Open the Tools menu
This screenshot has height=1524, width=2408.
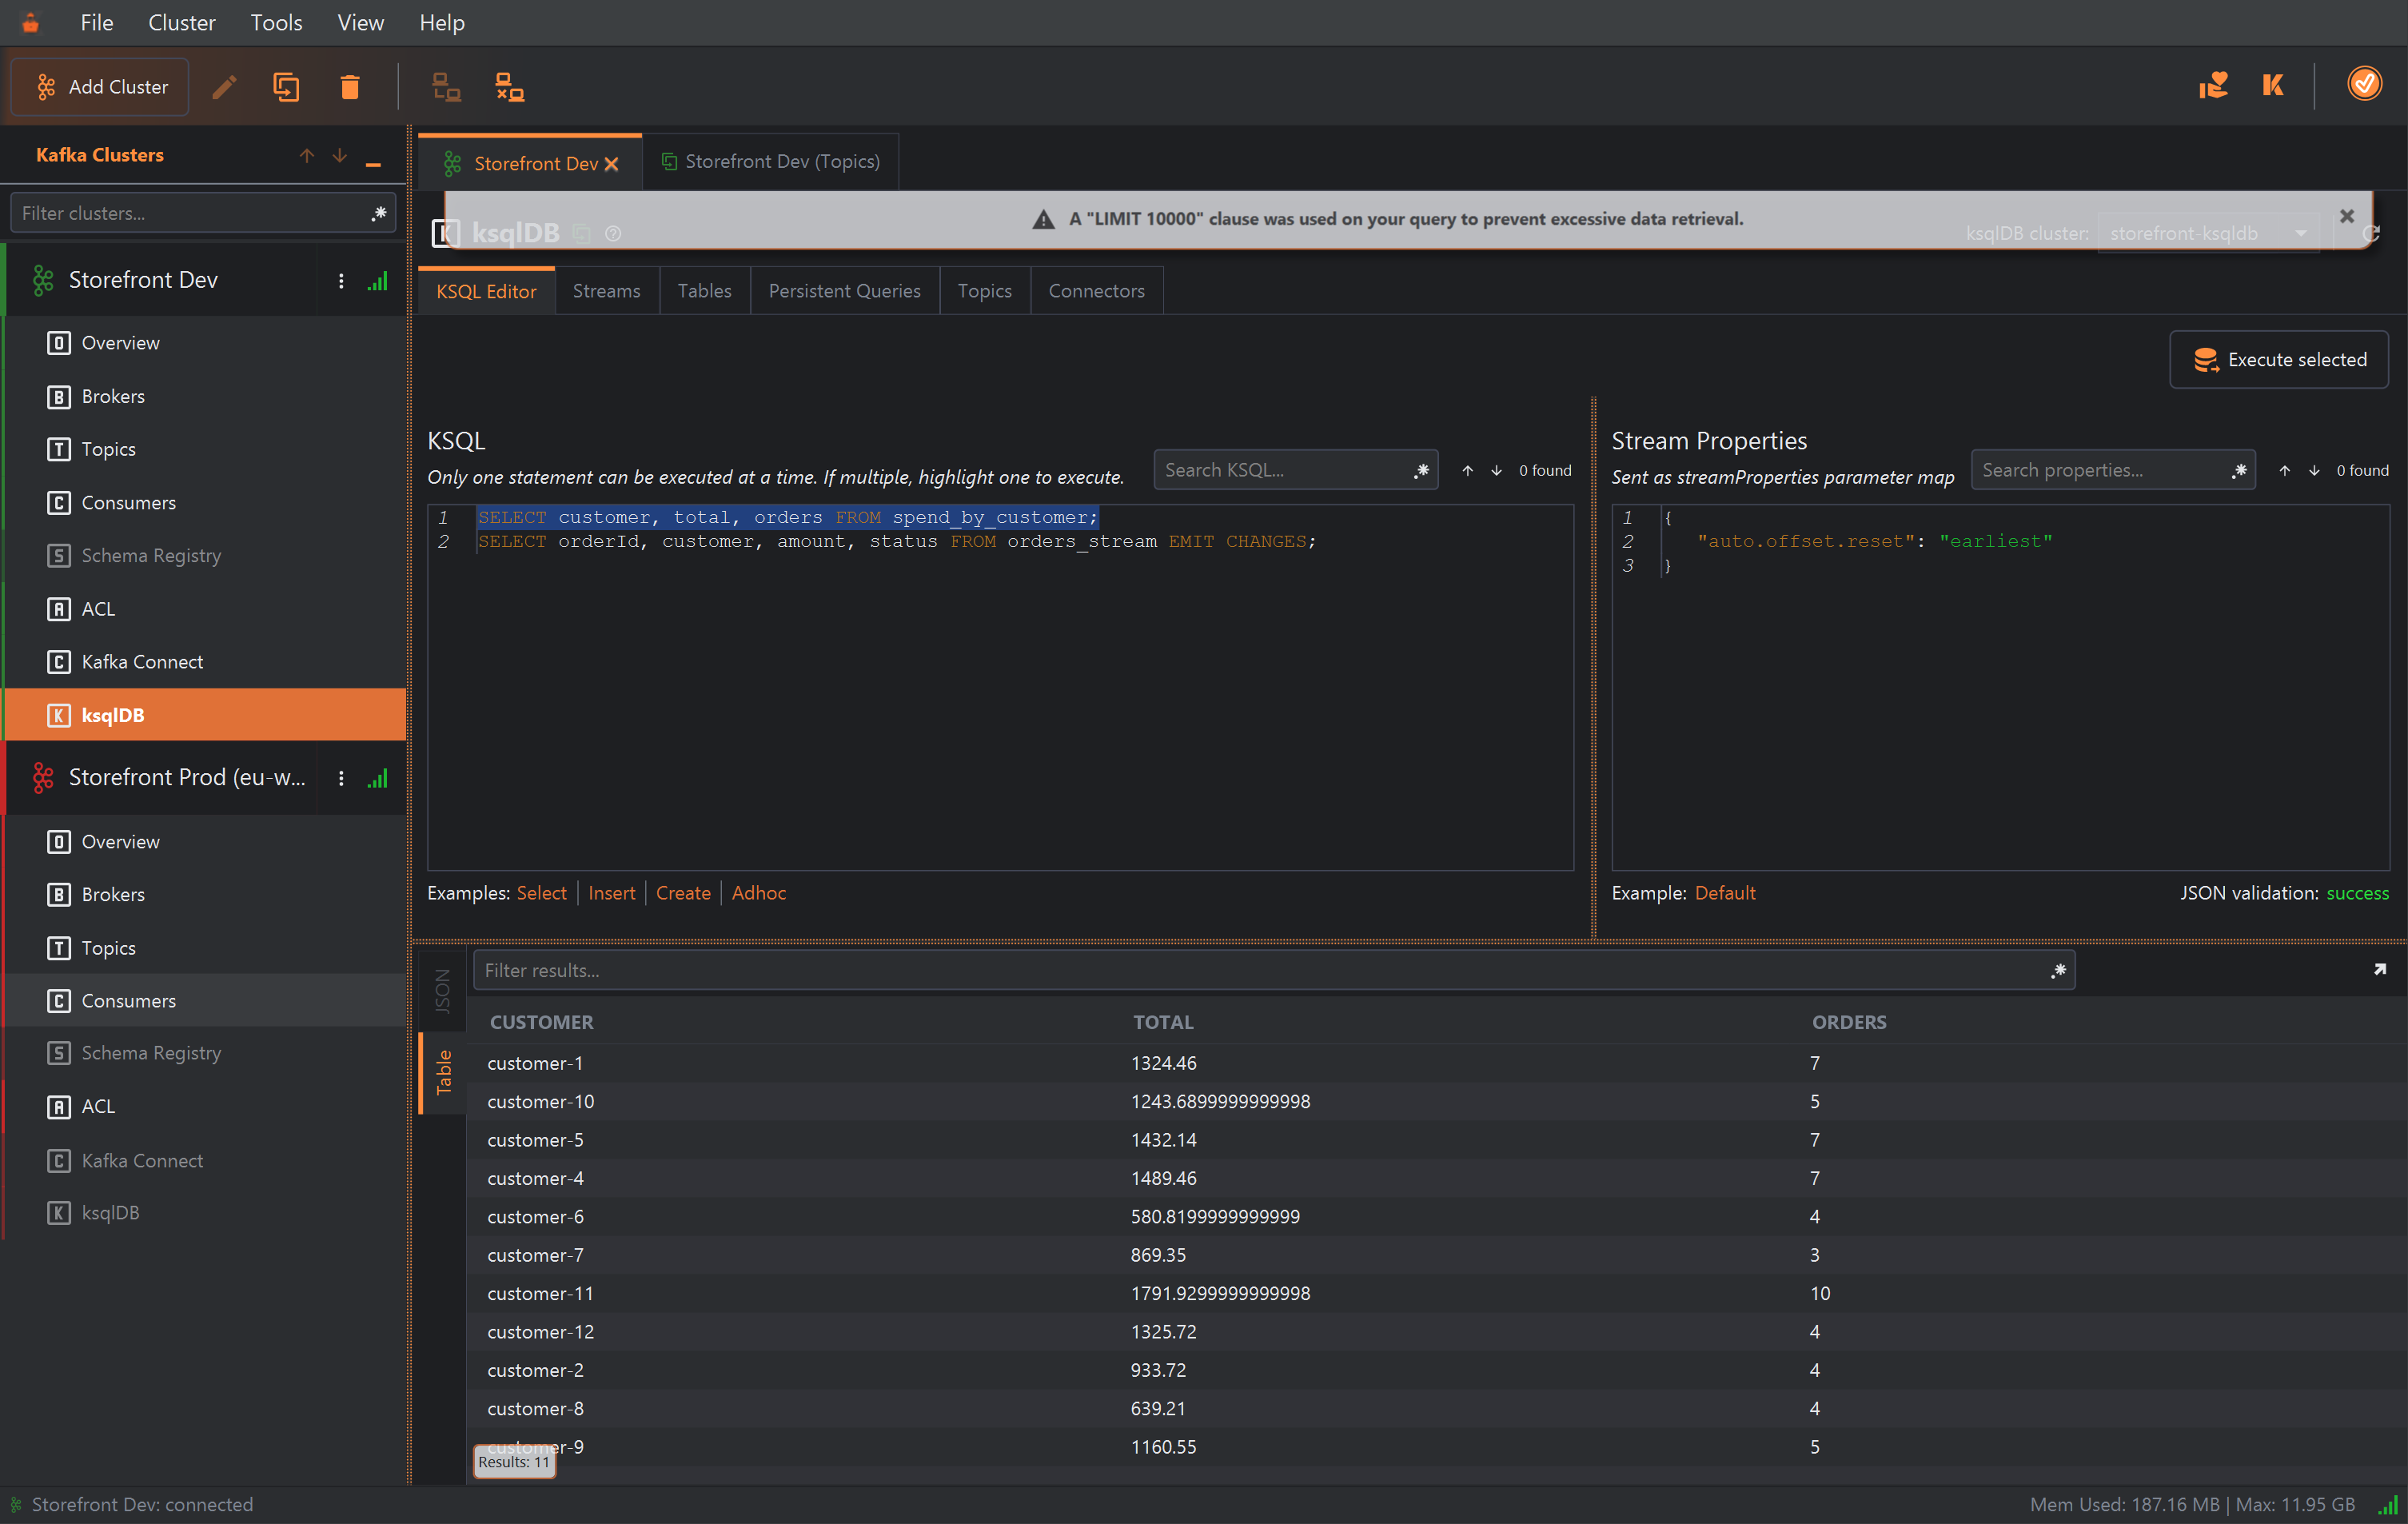pos(275,22)
